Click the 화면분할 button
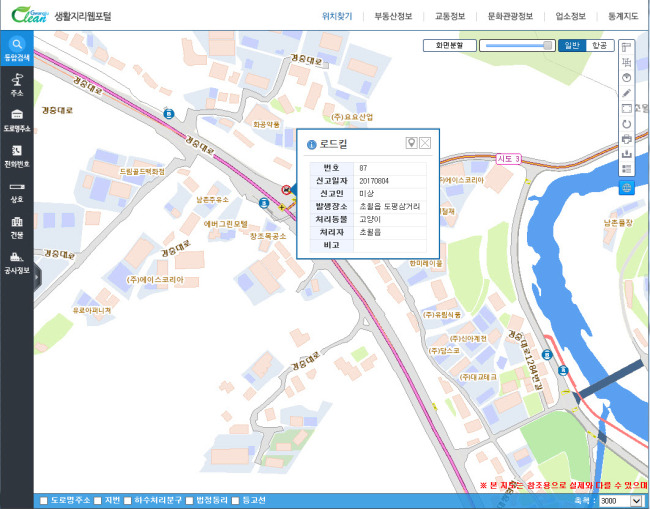This screenshot has width=650, height=509. click(450, 46)
